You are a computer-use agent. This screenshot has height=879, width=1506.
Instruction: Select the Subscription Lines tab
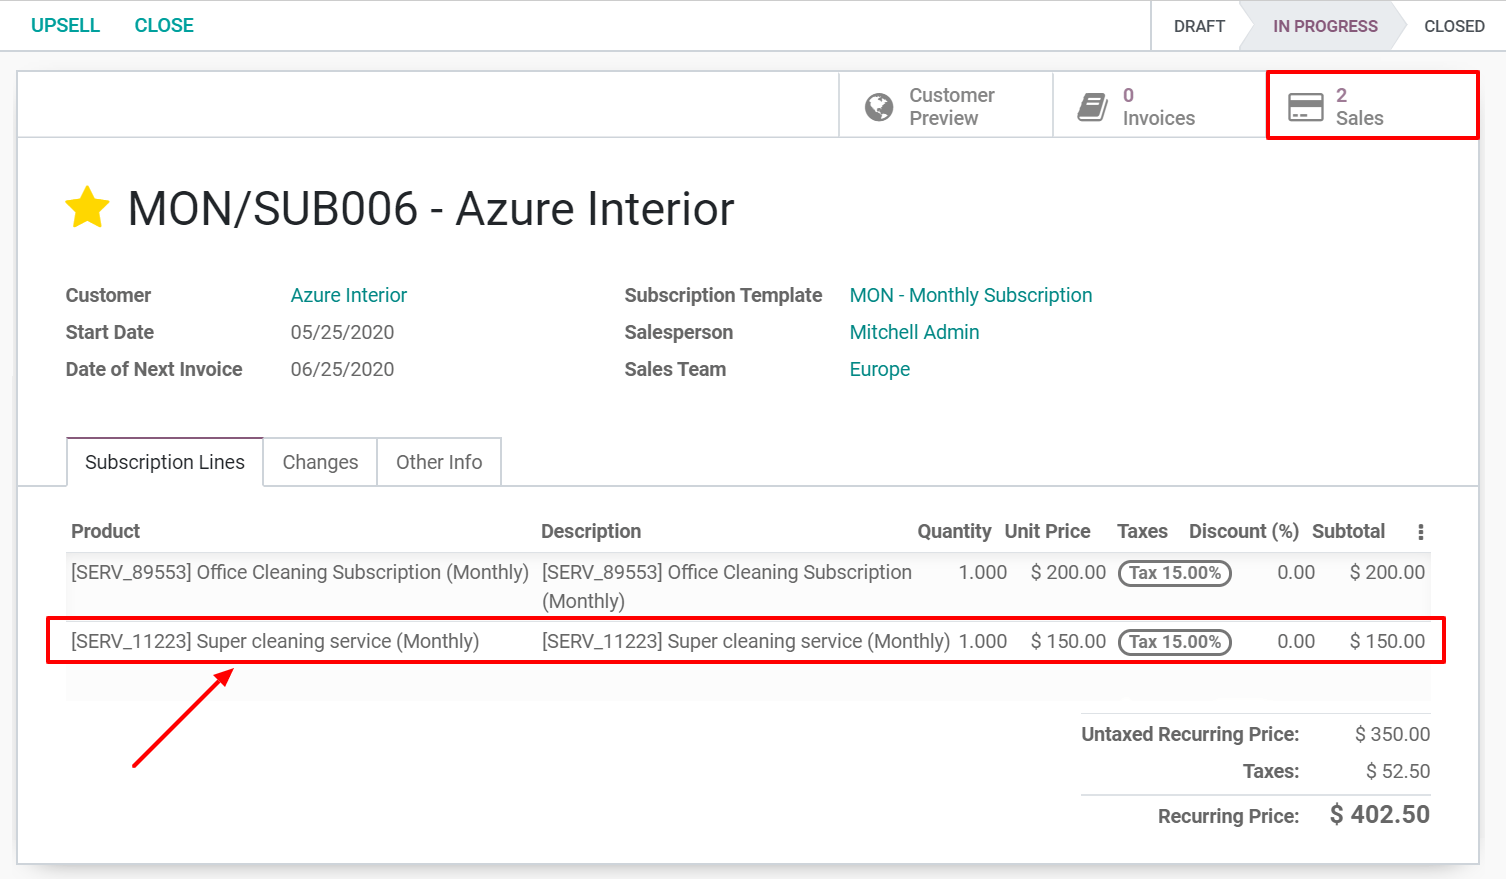pyautogui.click(x=164, y=461)
